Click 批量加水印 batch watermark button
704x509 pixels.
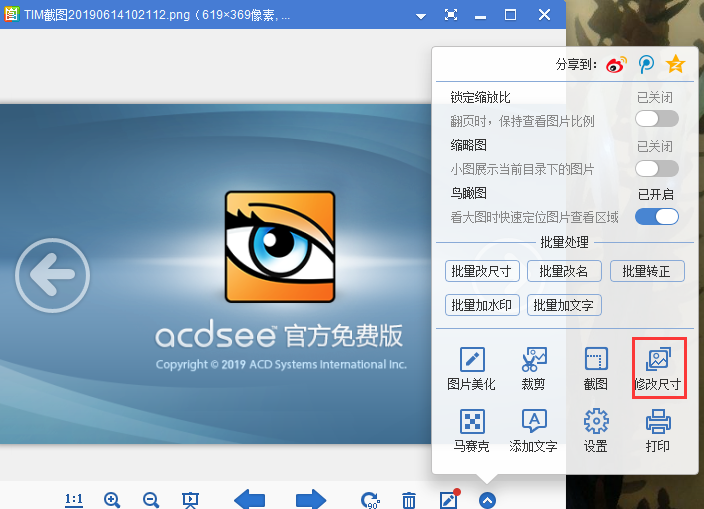482,305
